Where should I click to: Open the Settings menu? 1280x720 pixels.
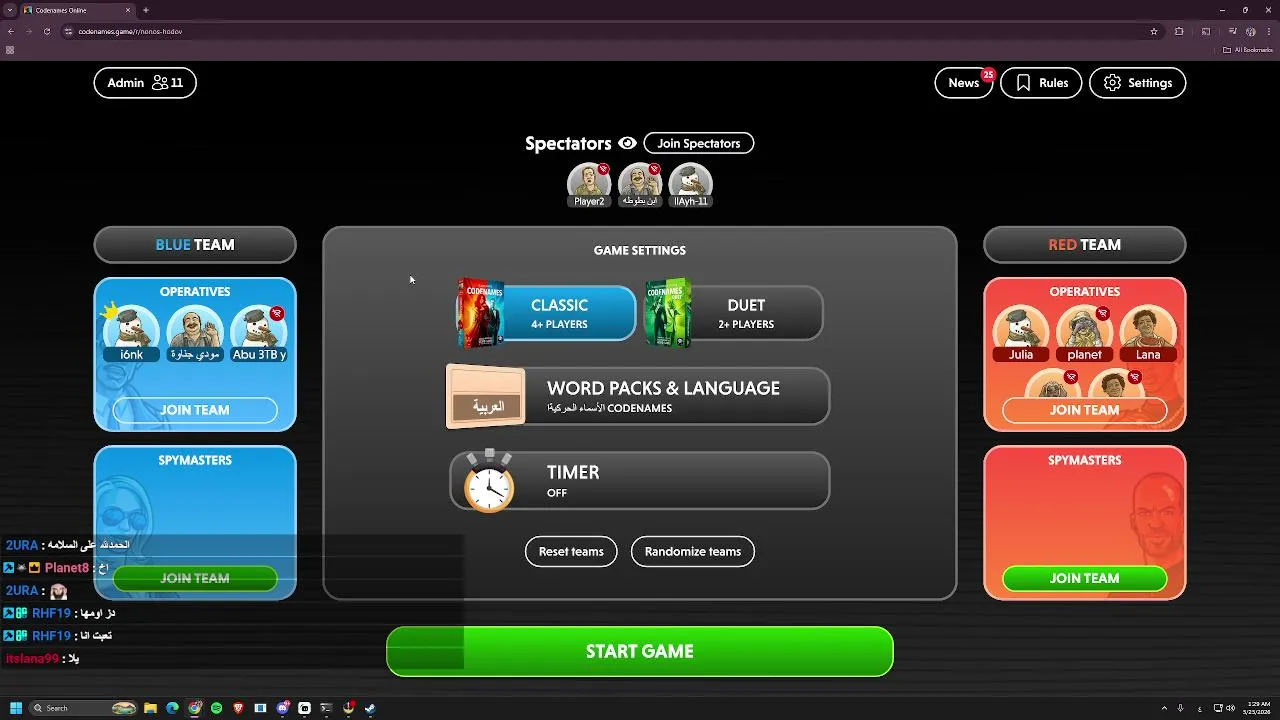(1138, 83)
